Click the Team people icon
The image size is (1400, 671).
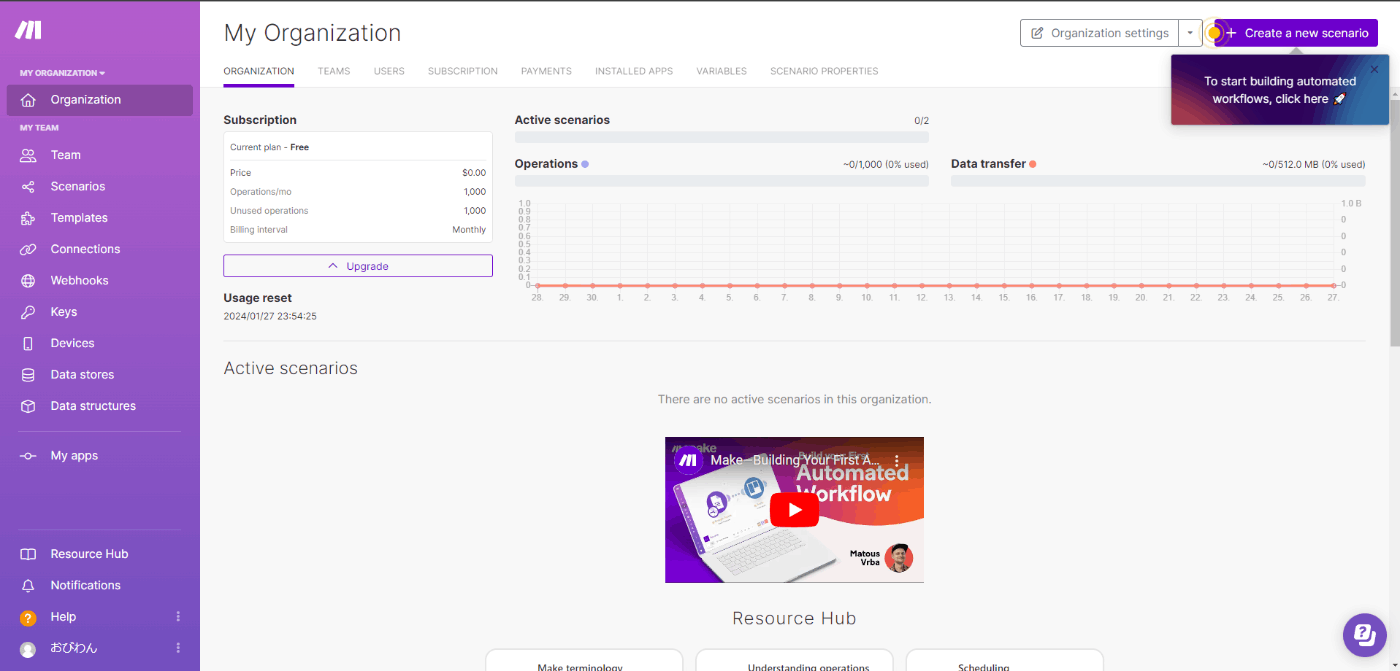(28, 155)
